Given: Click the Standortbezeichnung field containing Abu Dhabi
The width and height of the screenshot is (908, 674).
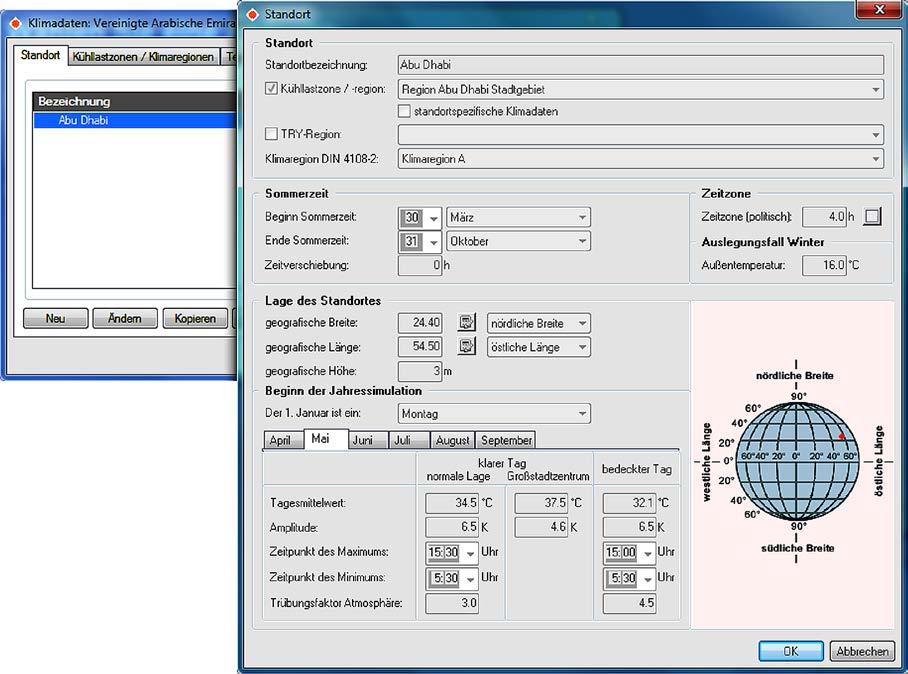Looking at the screenshot, I should pos(640,65).
